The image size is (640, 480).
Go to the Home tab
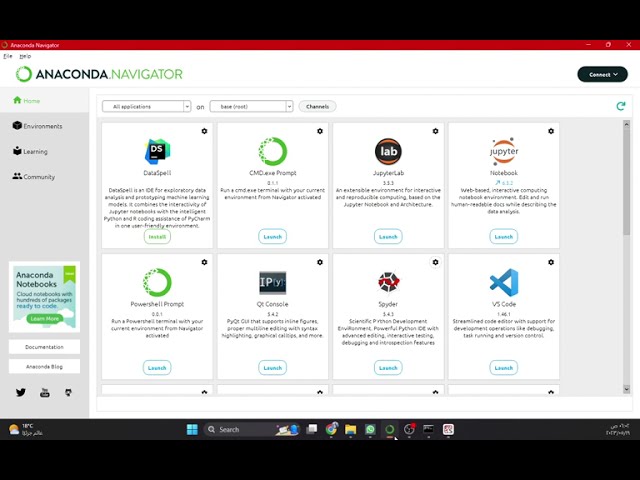coord(44,100)
